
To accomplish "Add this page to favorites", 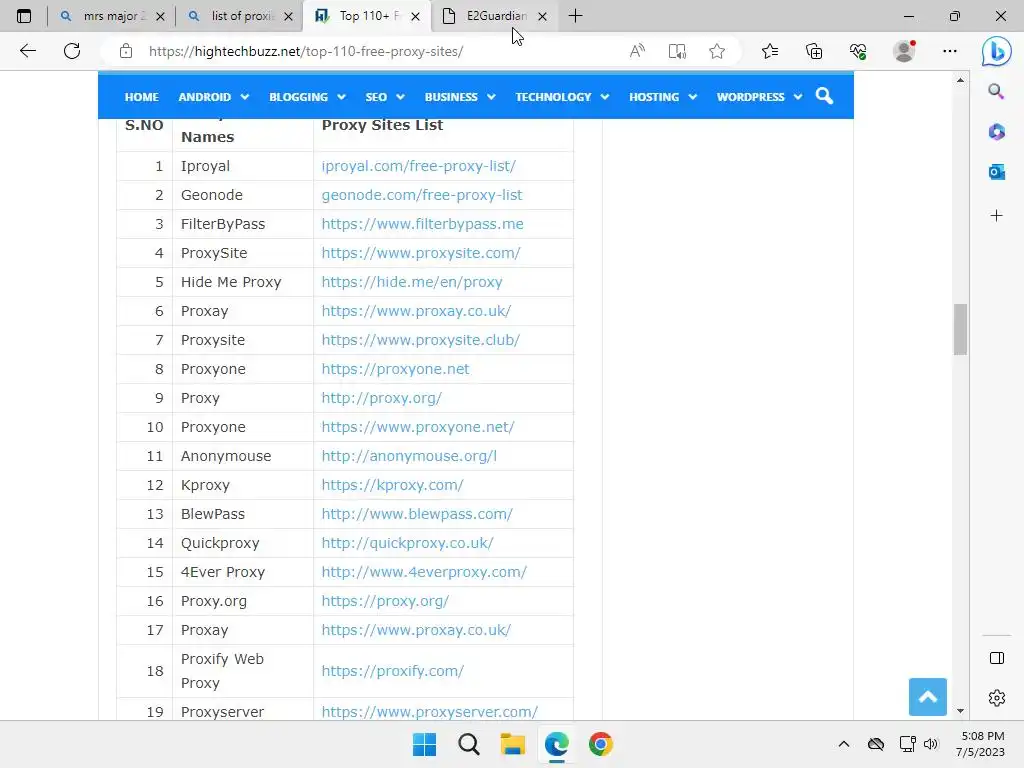I will coord(717,51).
